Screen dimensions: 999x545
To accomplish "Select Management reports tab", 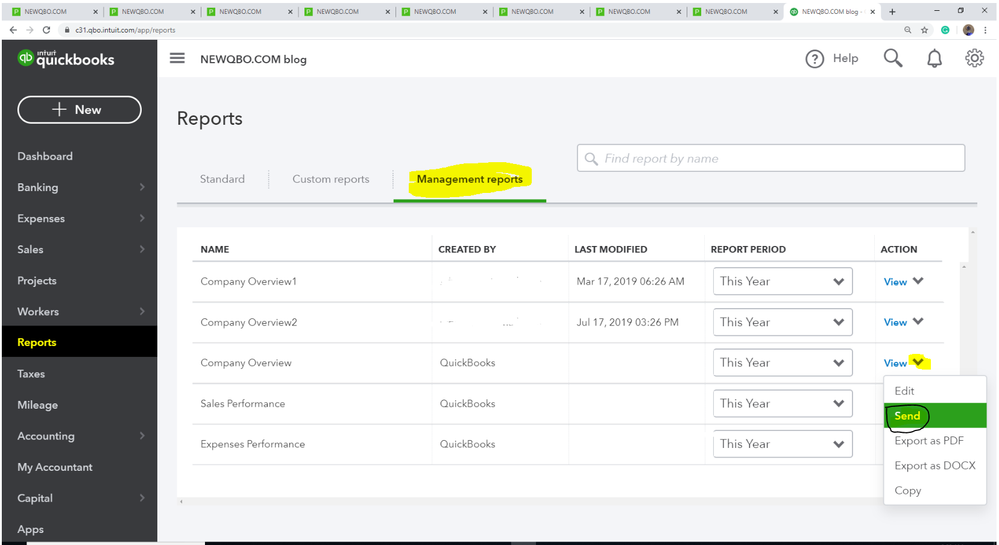I will [x=470, y=179].
